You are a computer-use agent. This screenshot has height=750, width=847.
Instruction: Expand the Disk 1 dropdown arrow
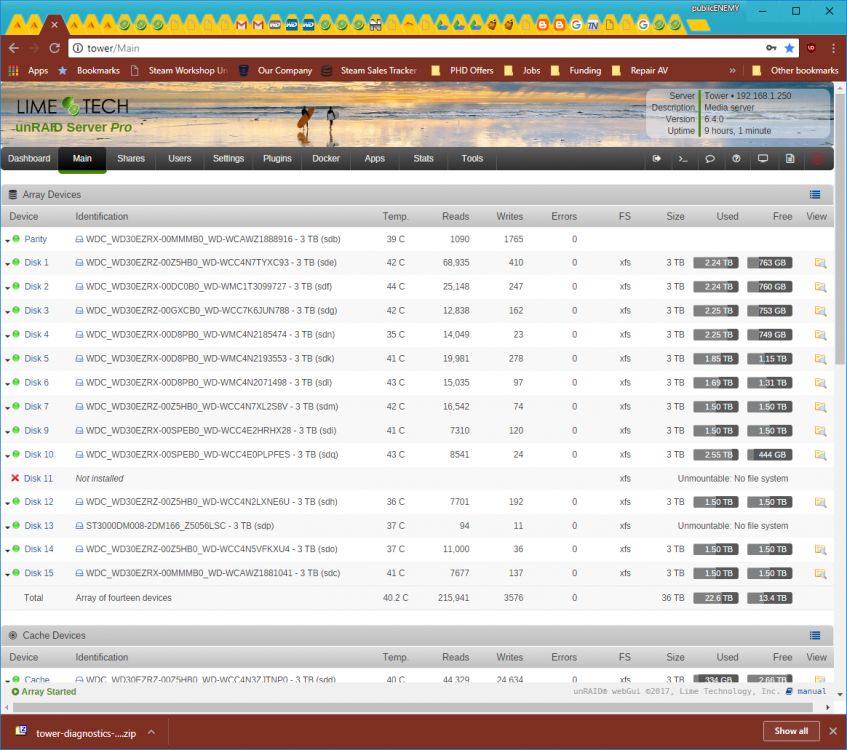[8, 264]
